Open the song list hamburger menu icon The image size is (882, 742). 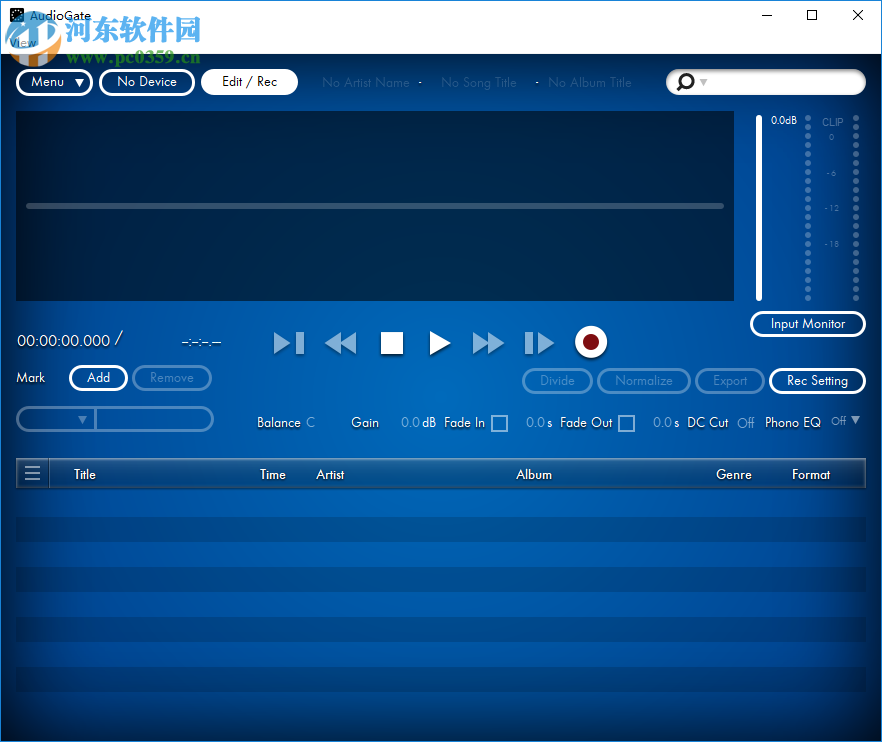pyautogui.click(x=32, y=472)
